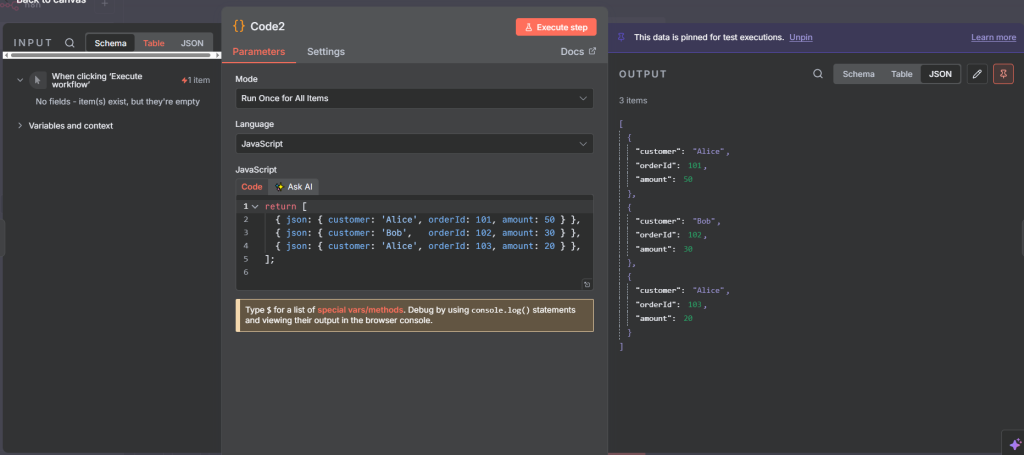This screenshot has height=455, width=1024.
Task: Click the Unpin link
Action: (x=800, y=37)
